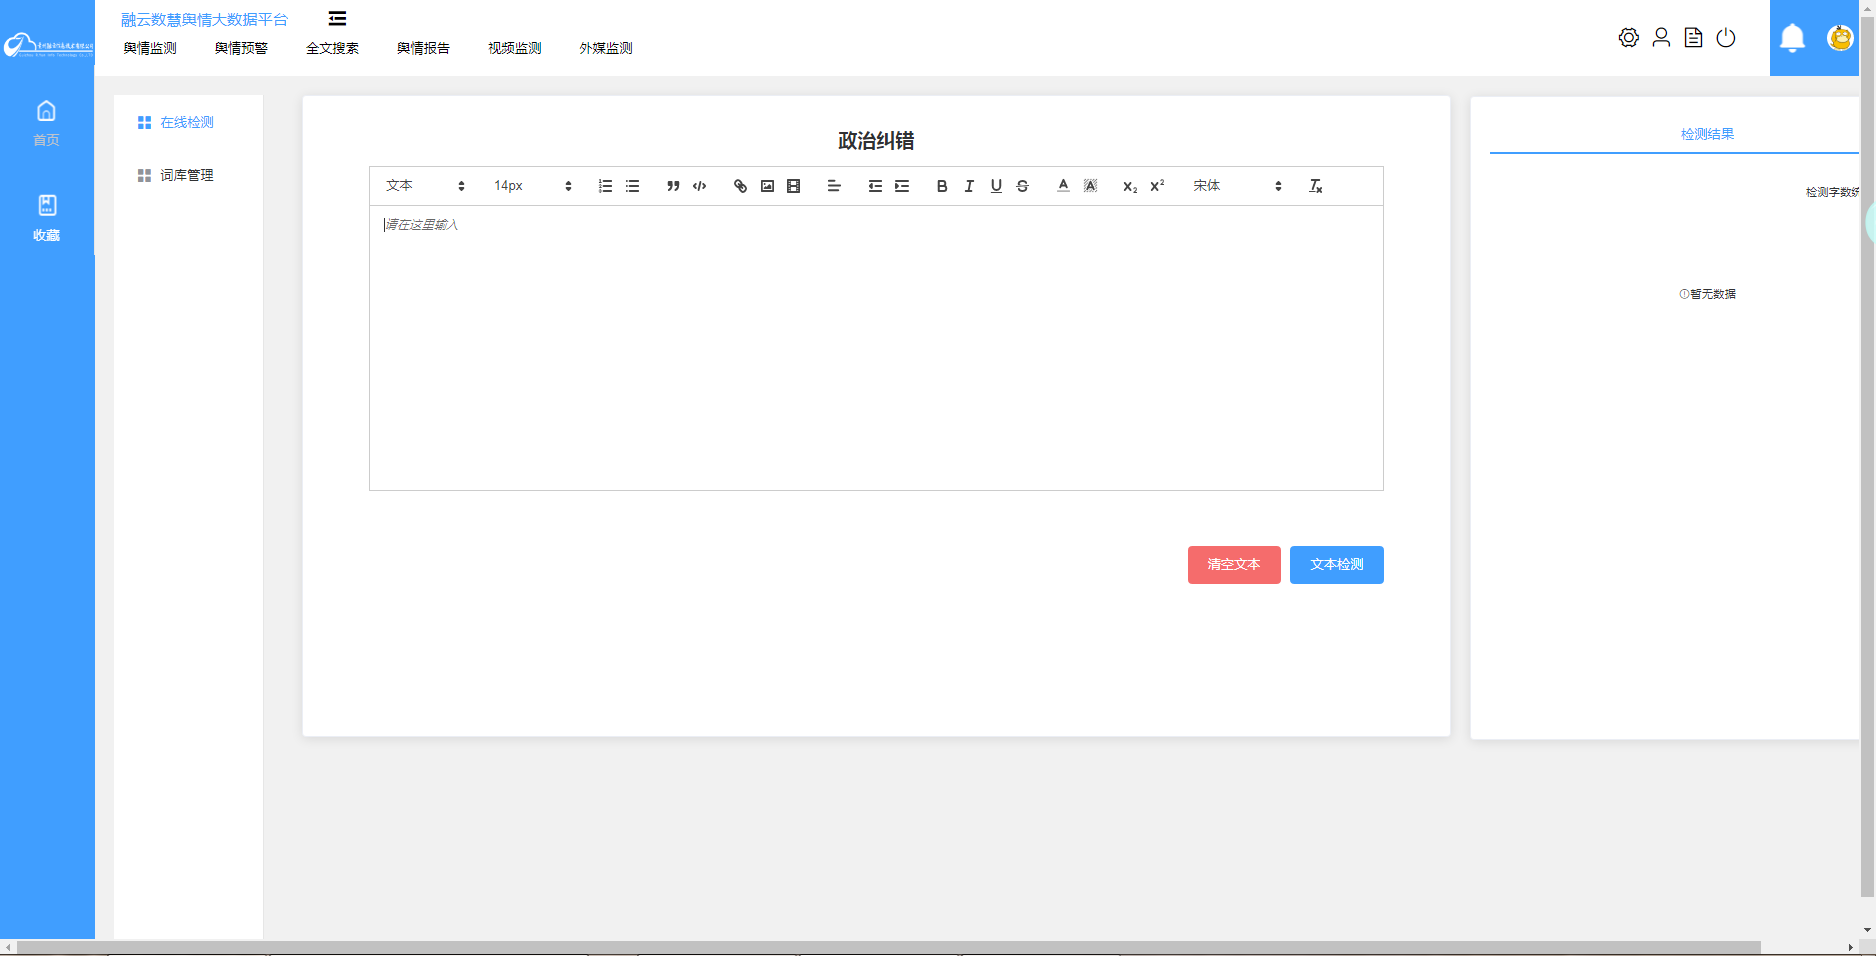
Task: Toggle italic formatting
Action: point(968,186)
